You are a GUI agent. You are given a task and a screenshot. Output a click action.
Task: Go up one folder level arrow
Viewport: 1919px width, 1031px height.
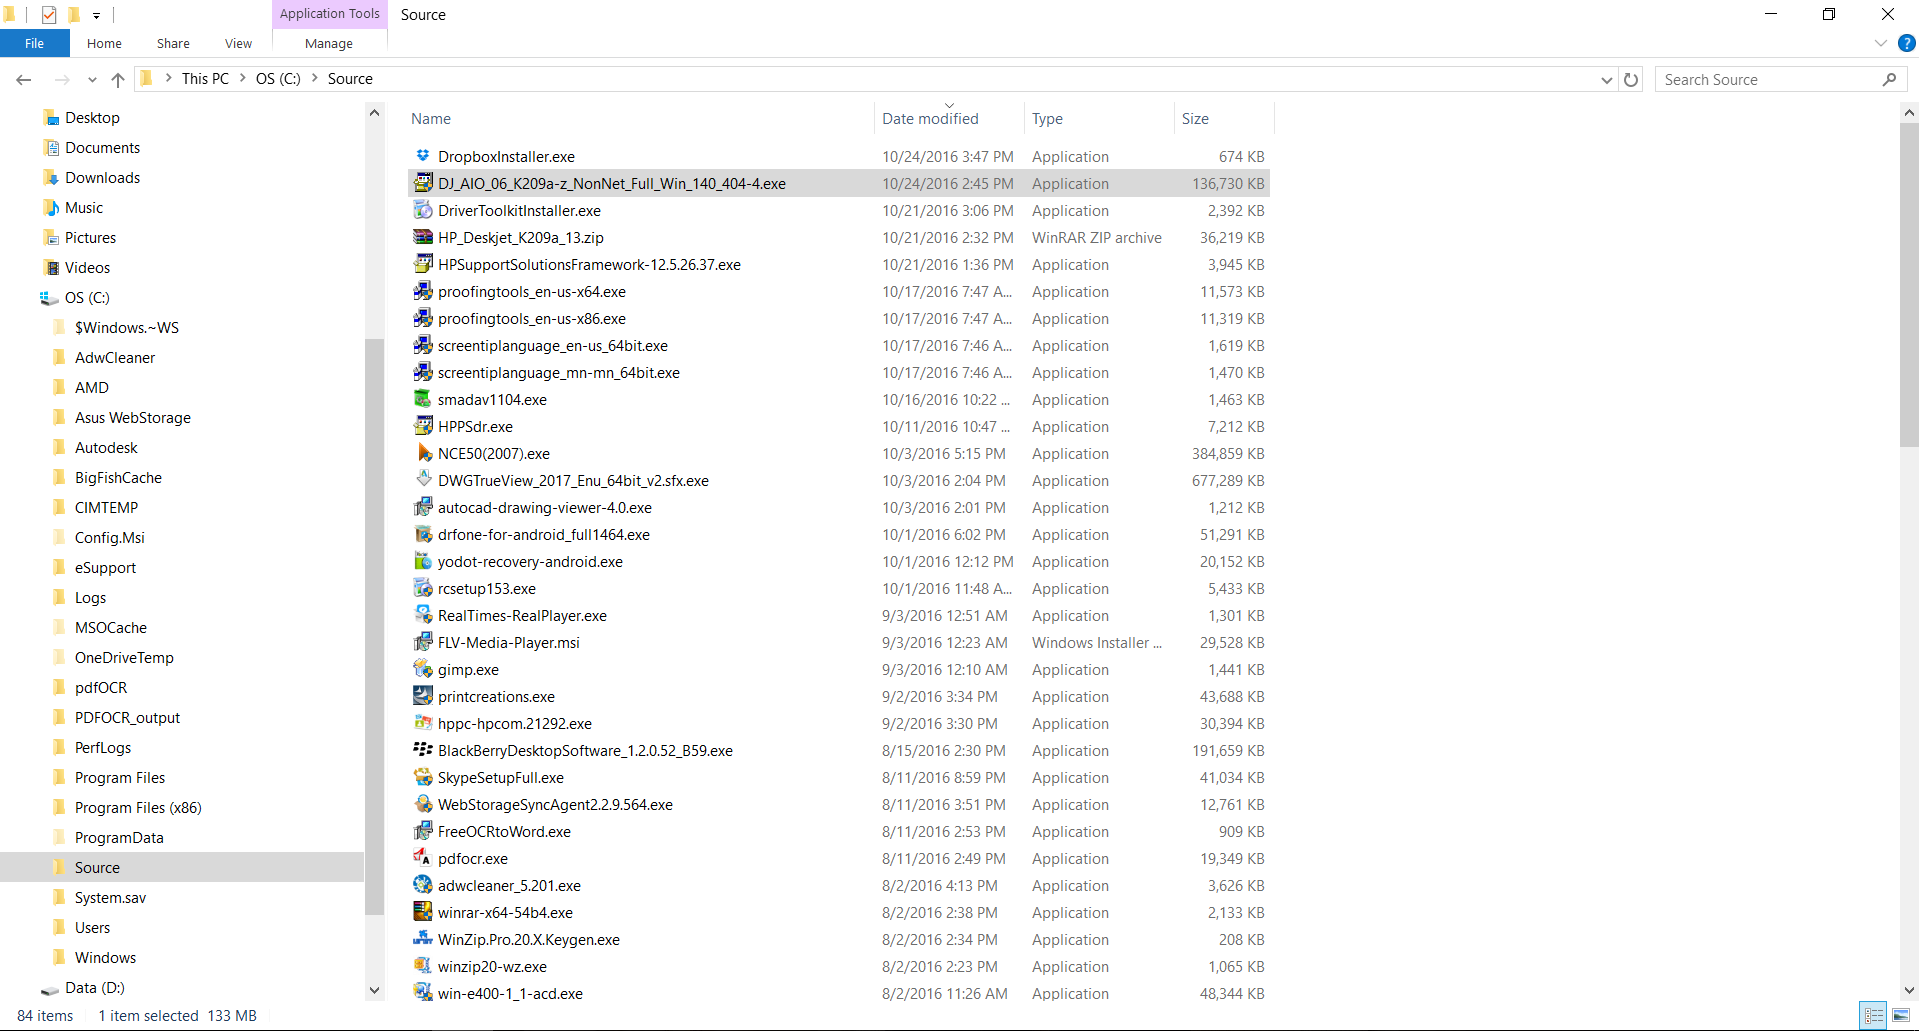click(118, 79)
